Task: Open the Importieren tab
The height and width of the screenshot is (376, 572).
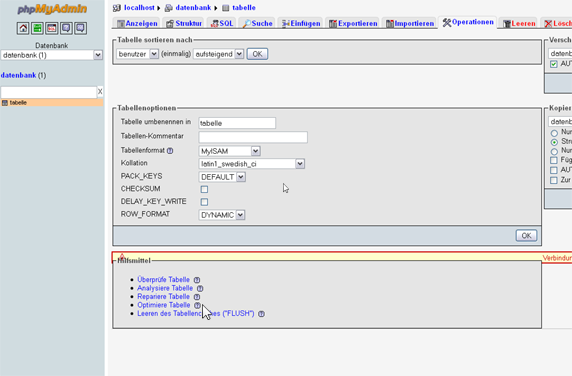Action: pos(410,23)
